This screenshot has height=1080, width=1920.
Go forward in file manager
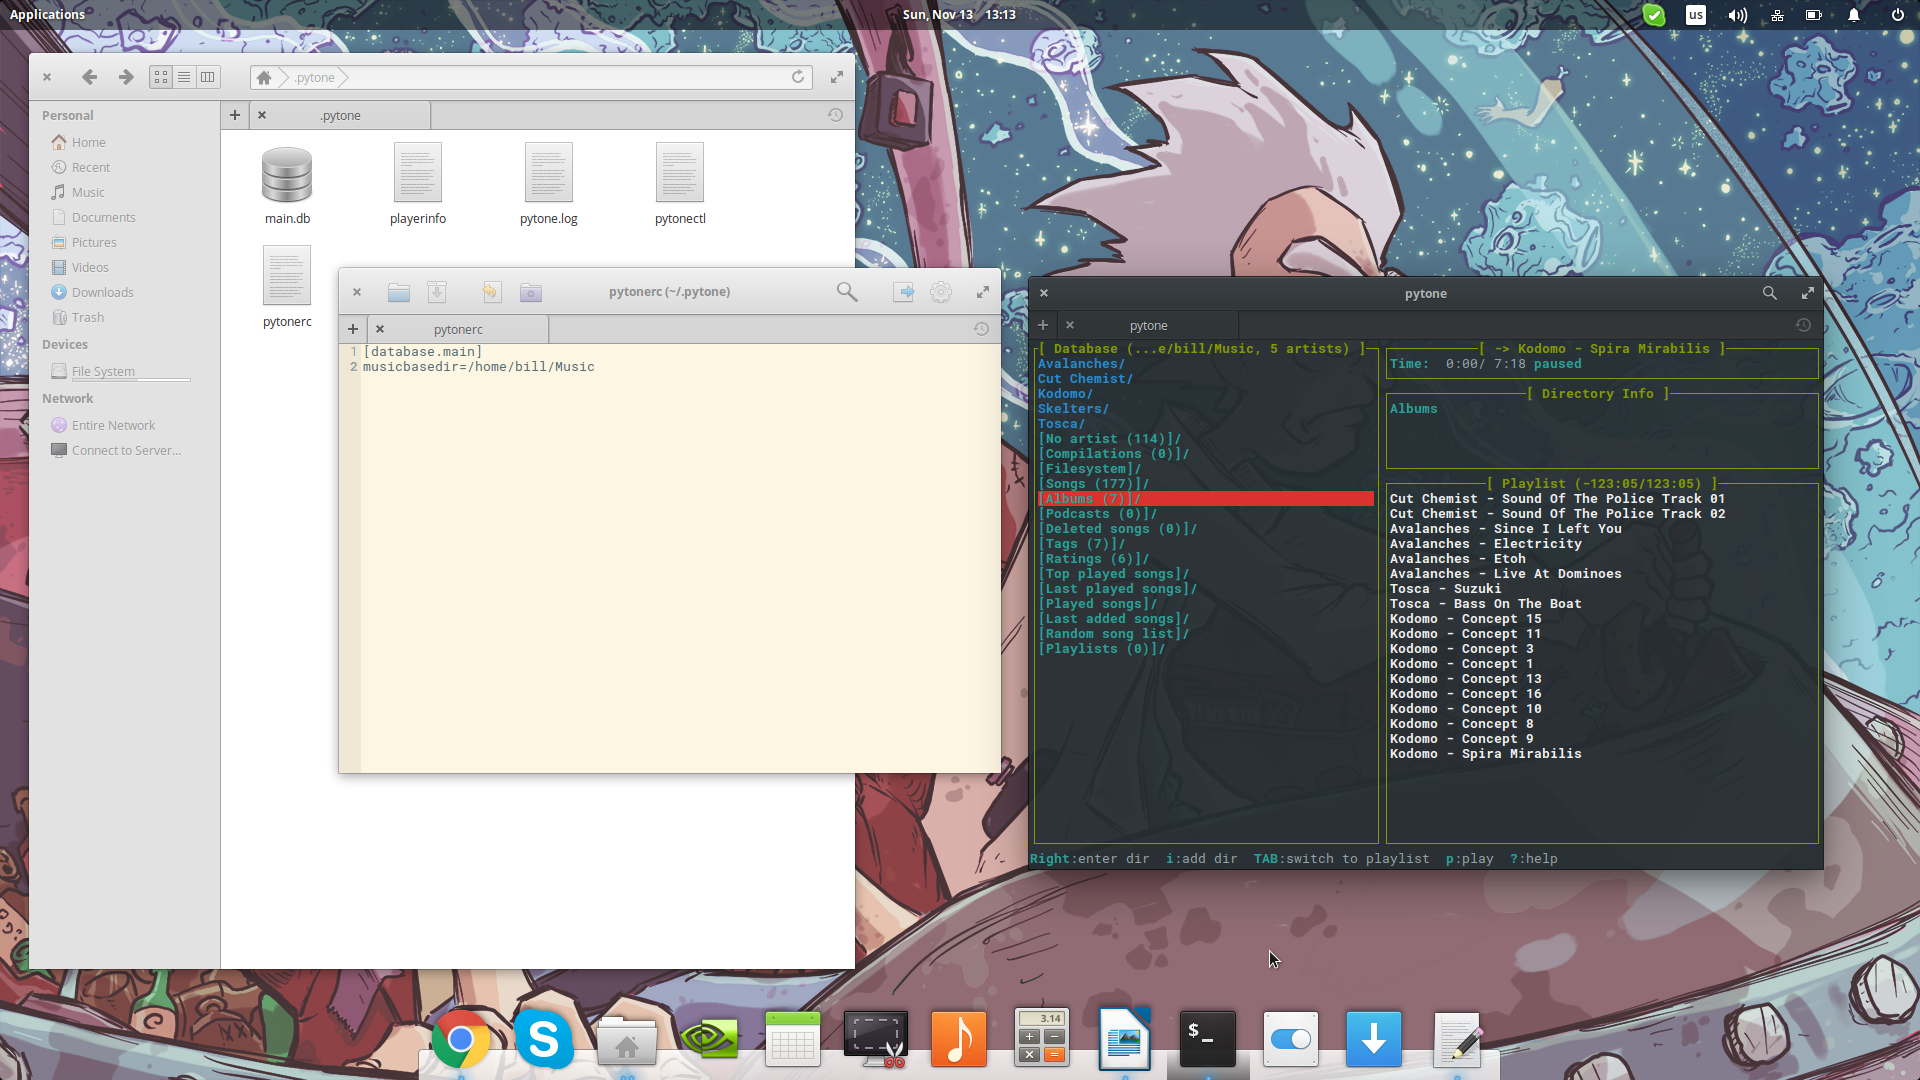click(x=126, y=77)
